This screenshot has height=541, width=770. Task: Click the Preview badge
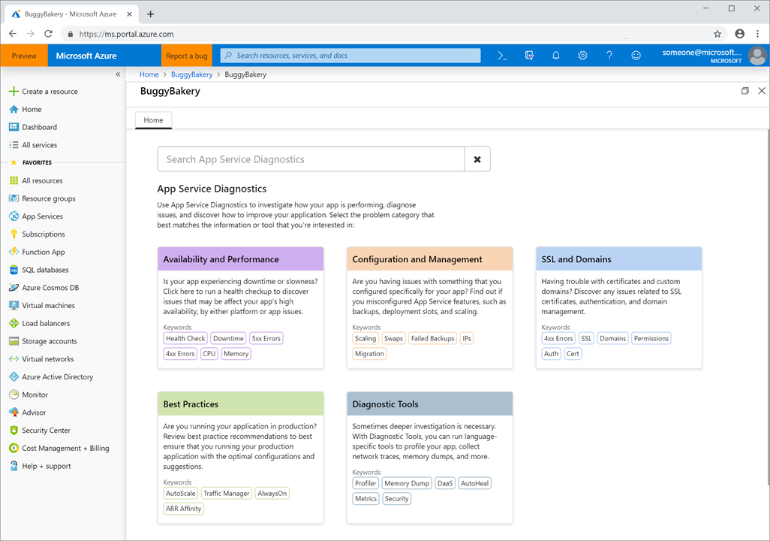[24, 56]
